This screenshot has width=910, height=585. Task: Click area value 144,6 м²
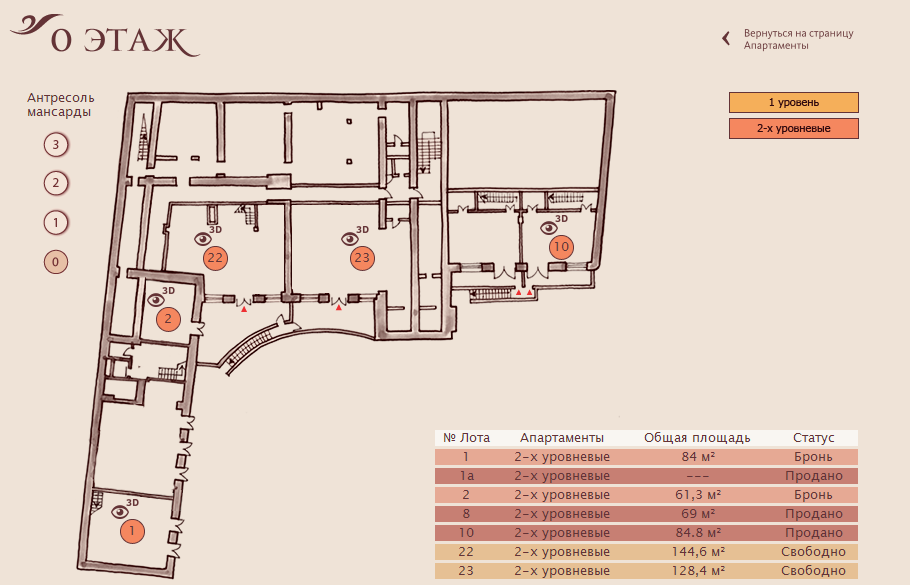(698, 552)
